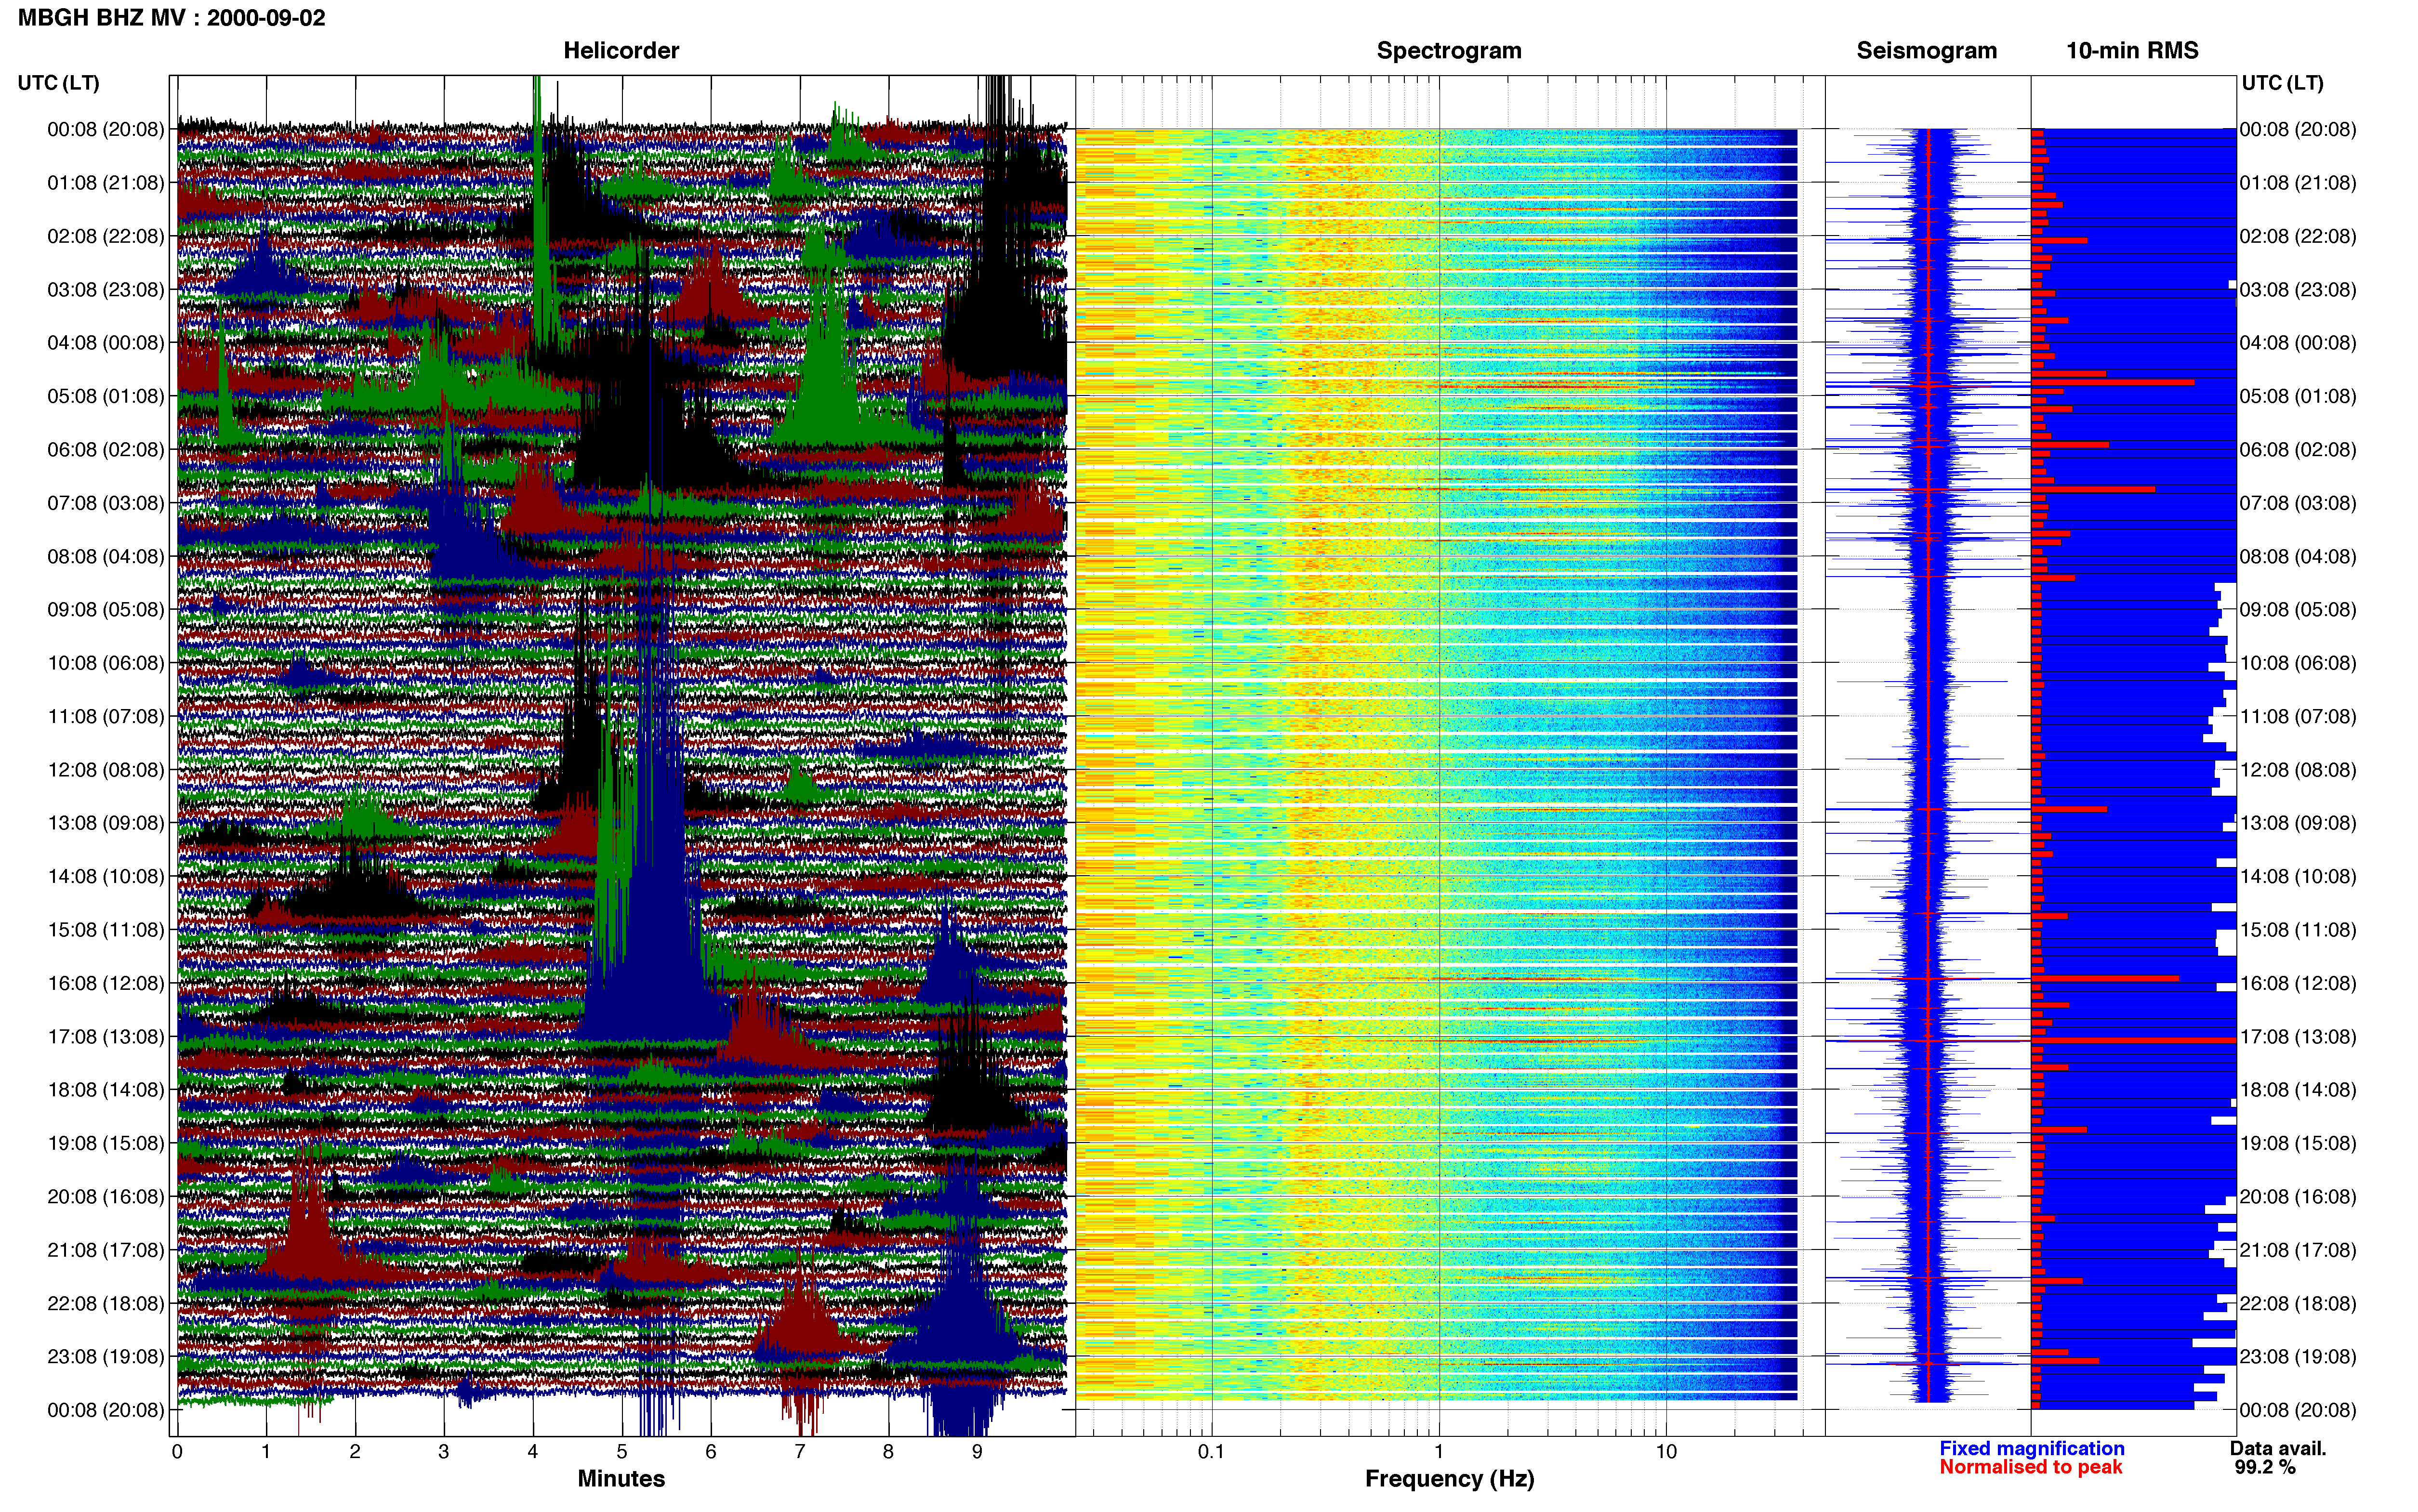Click right-side time label '05:08 (01:08)'
The width and height of the screenshot is (2418, 1512).
(x=2298, y=396)
